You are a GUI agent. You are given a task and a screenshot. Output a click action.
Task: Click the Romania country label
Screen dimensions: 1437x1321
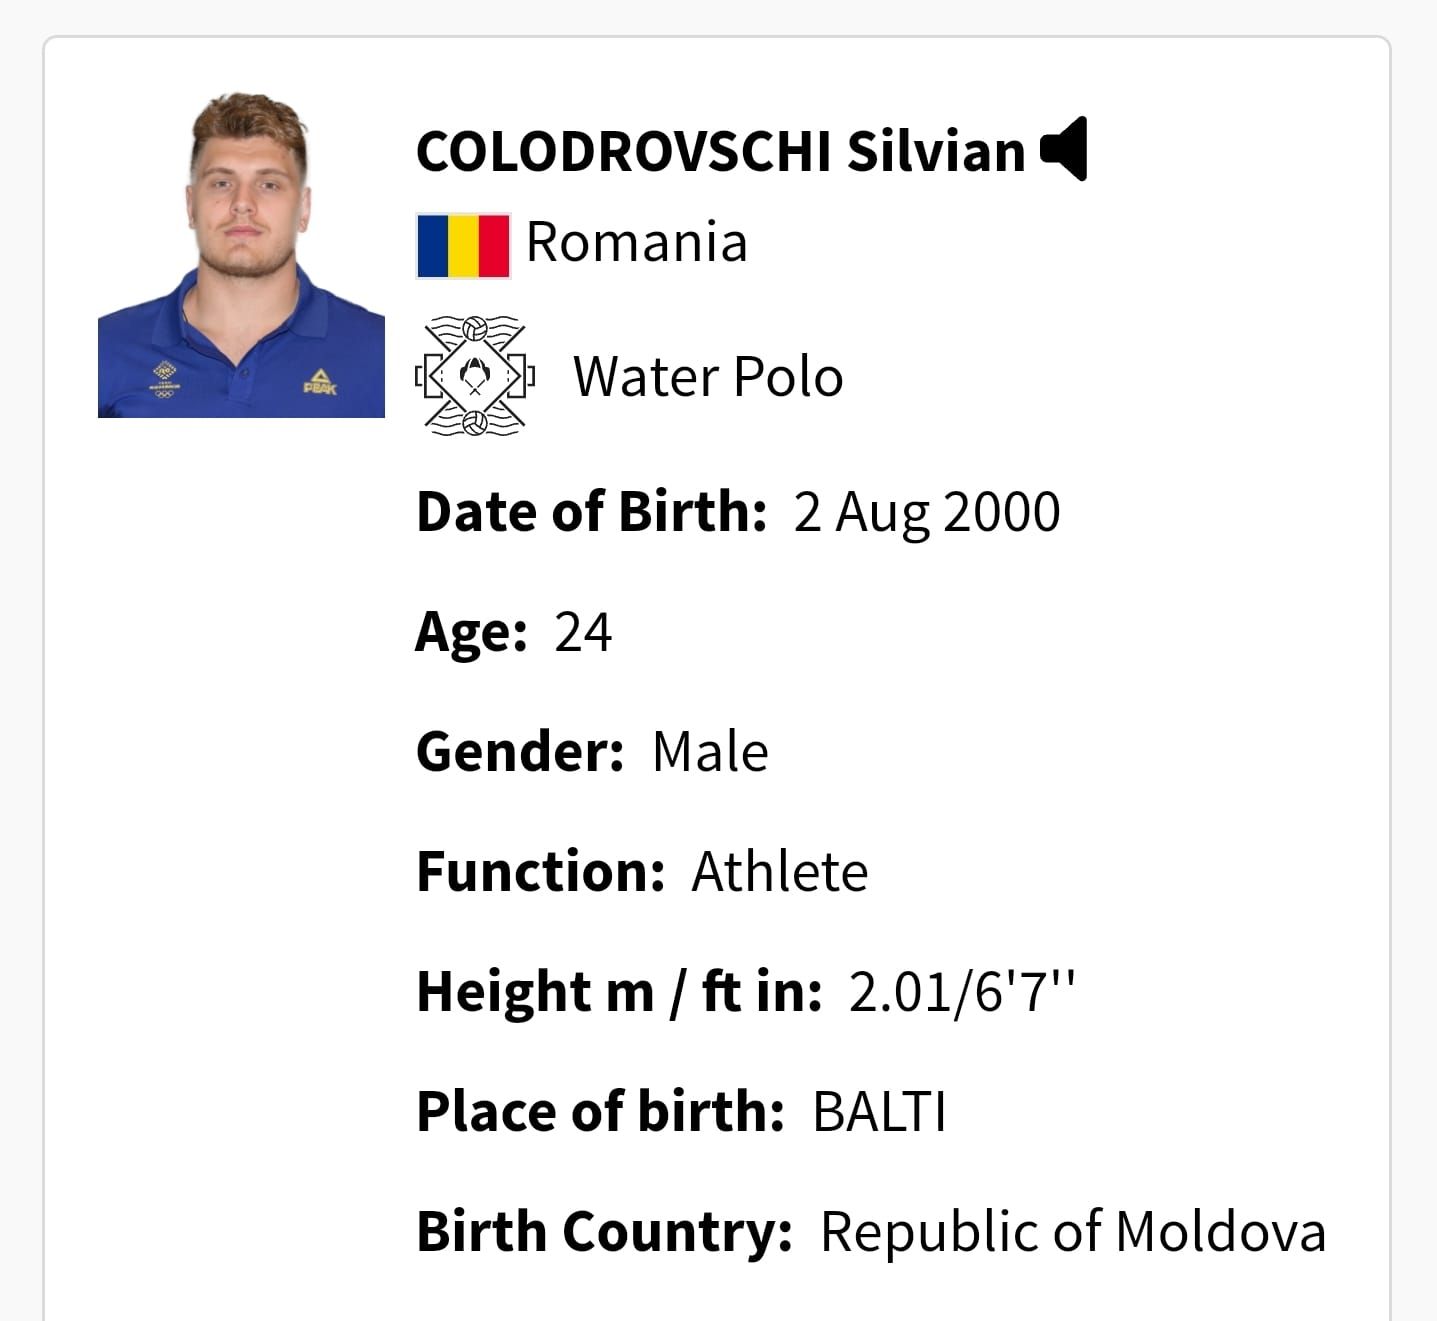point(636,242)
